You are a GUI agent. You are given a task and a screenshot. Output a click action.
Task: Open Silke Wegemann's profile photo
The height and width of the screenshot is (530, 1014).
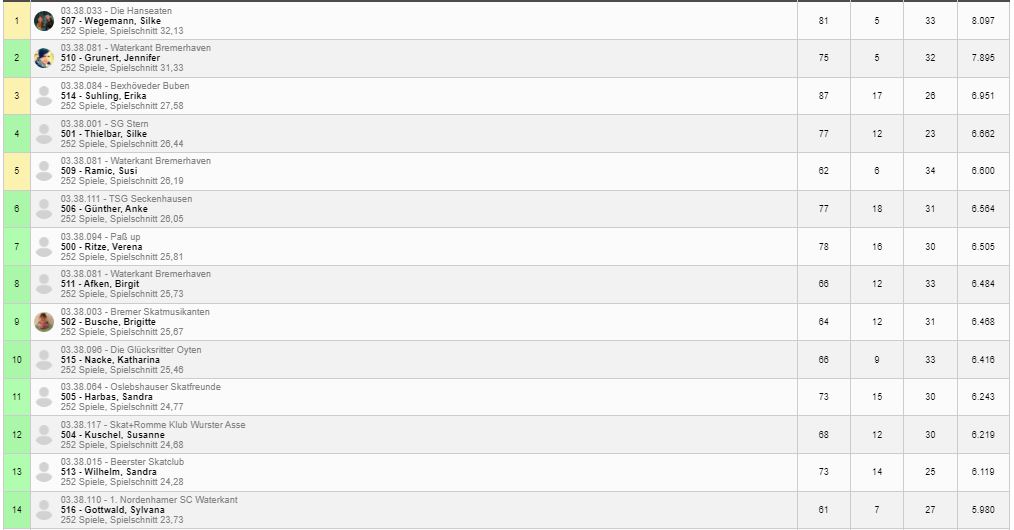[x=44, y=21]
